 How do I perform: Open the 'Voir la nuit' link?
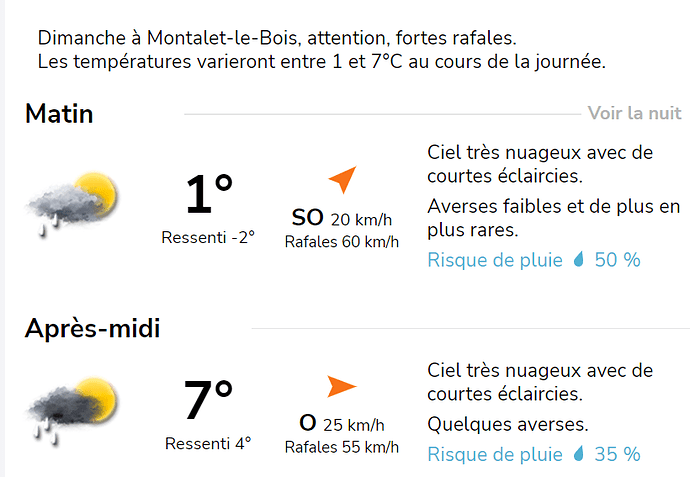[635, 113]
